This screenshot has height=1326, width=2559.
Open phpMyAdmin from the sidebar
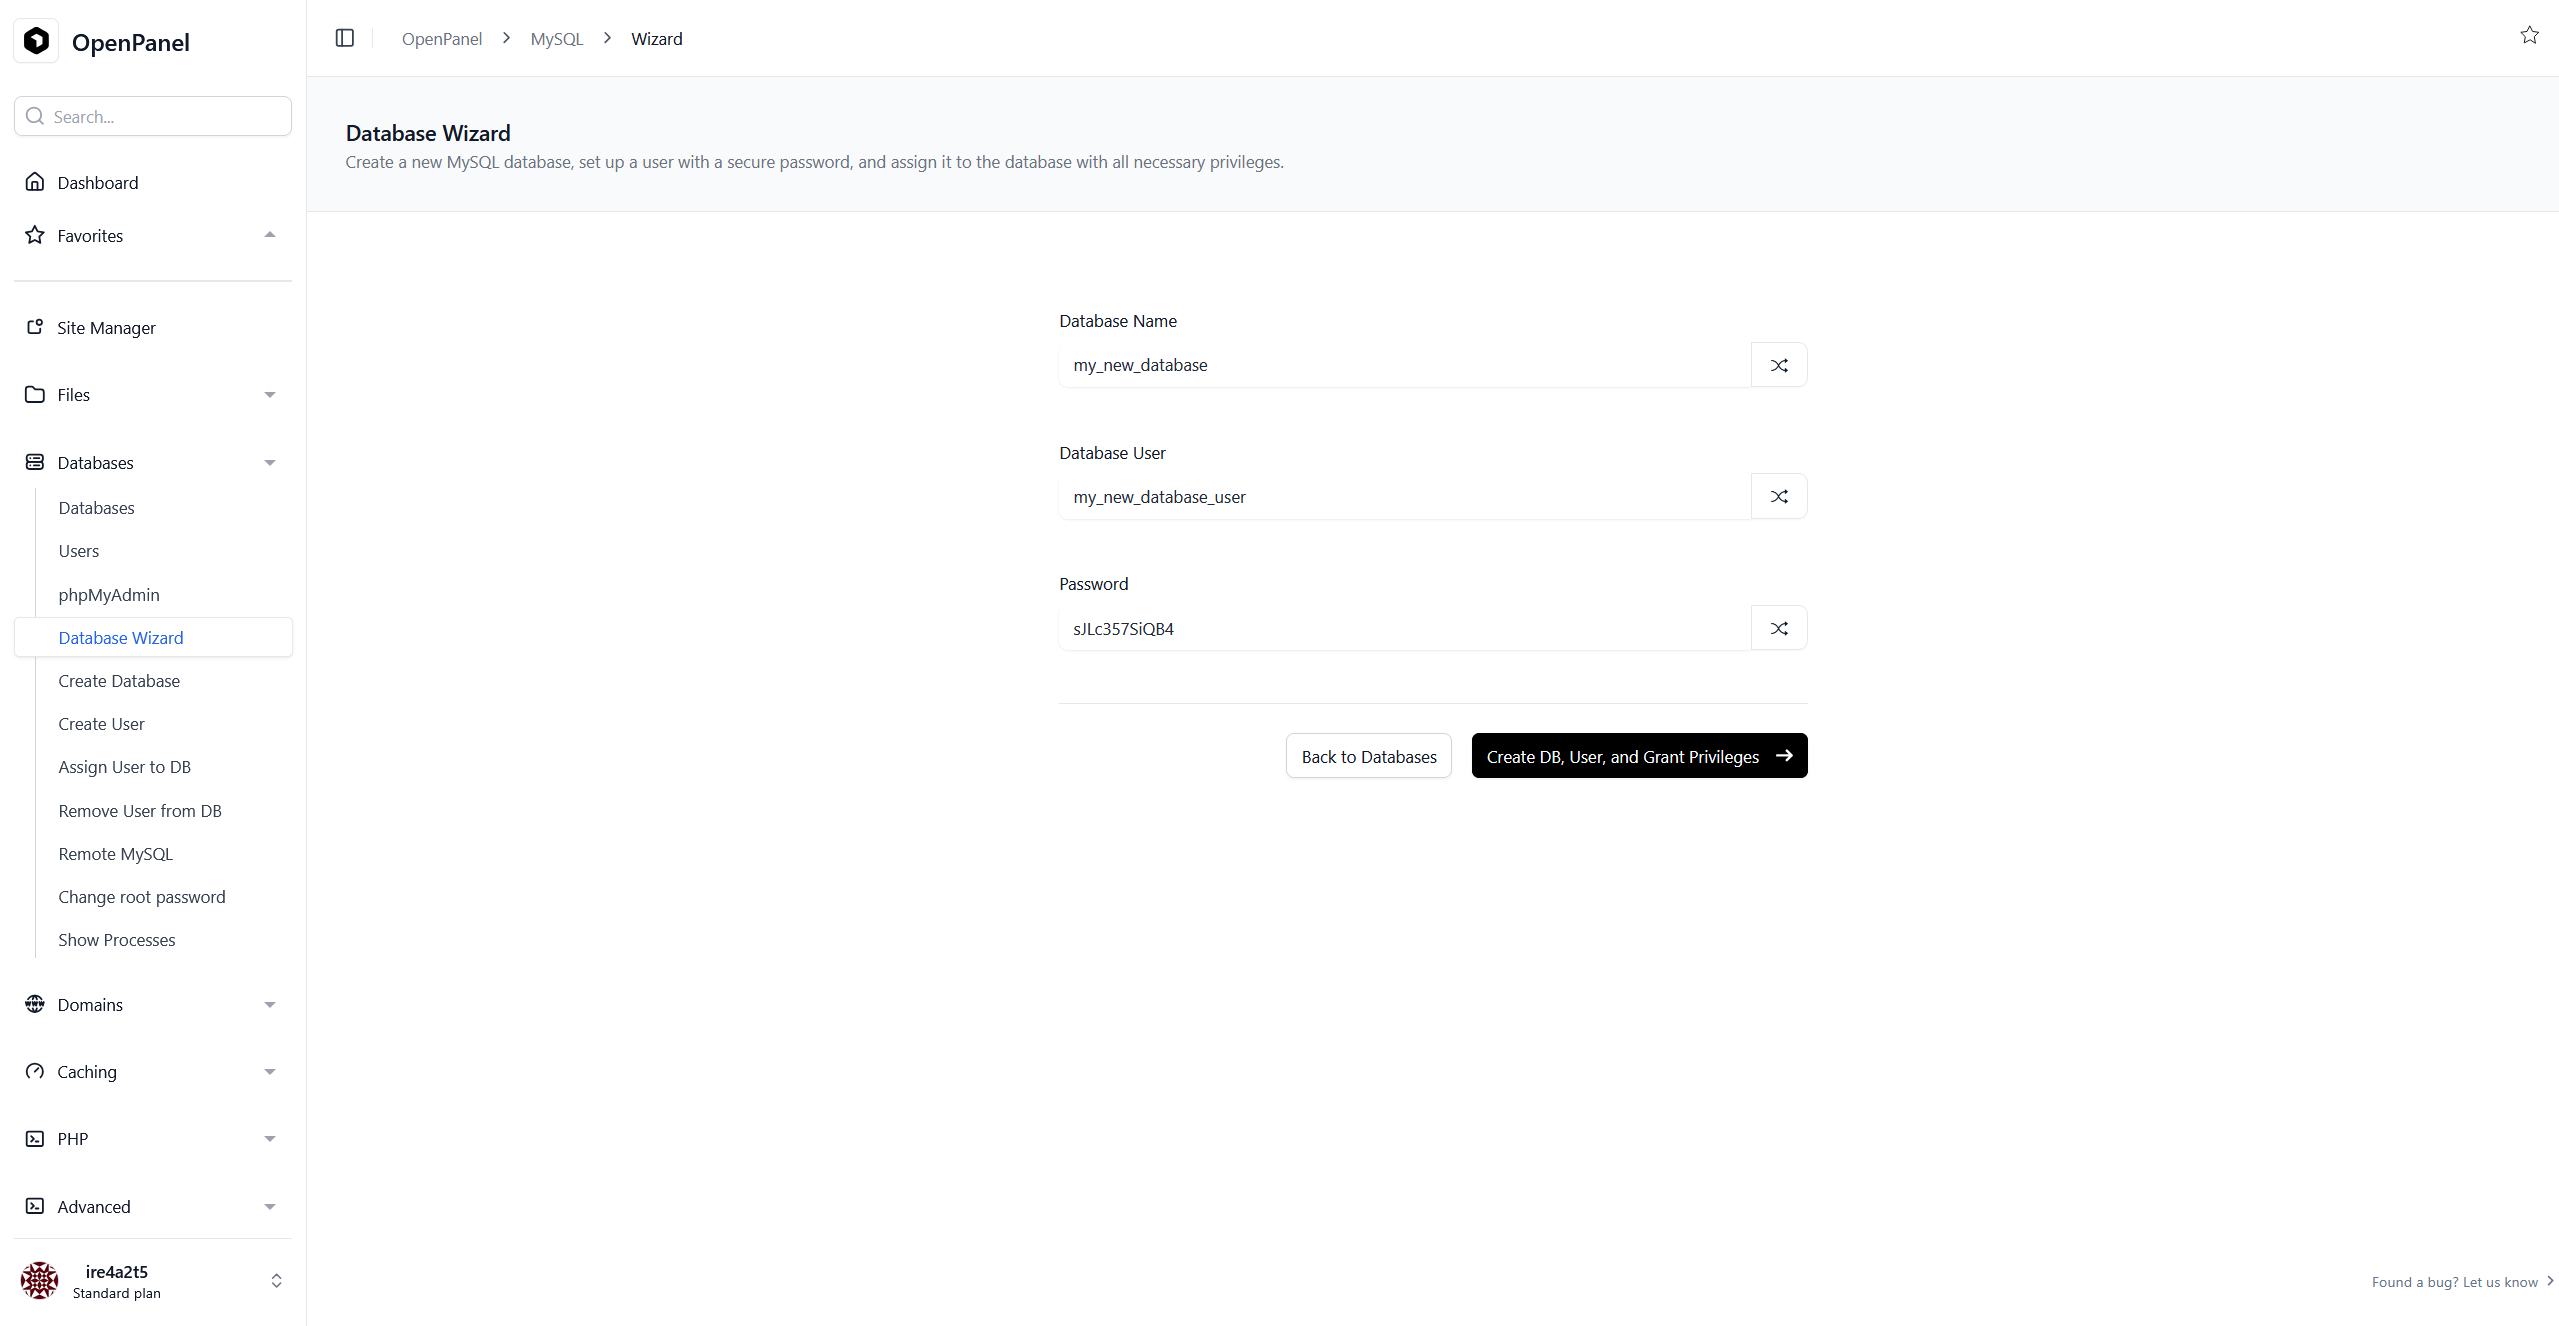click(x=108, y=595)
